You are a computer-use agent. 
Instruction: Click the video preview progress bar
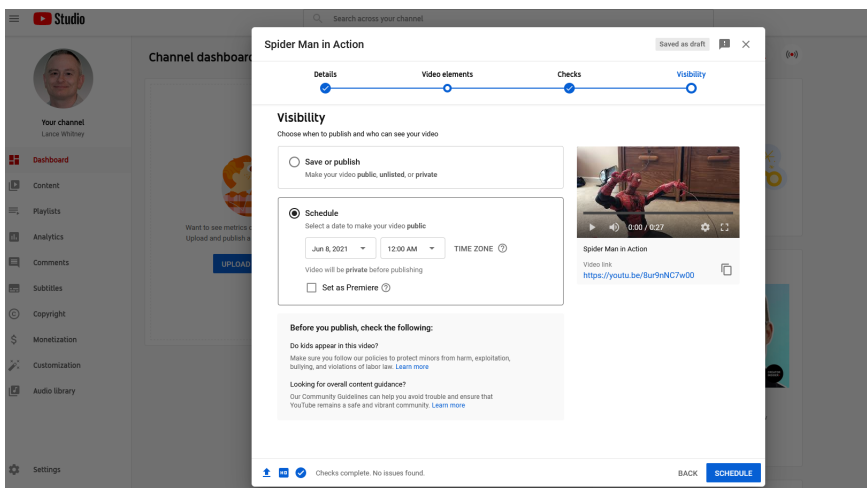coord(658,213)
